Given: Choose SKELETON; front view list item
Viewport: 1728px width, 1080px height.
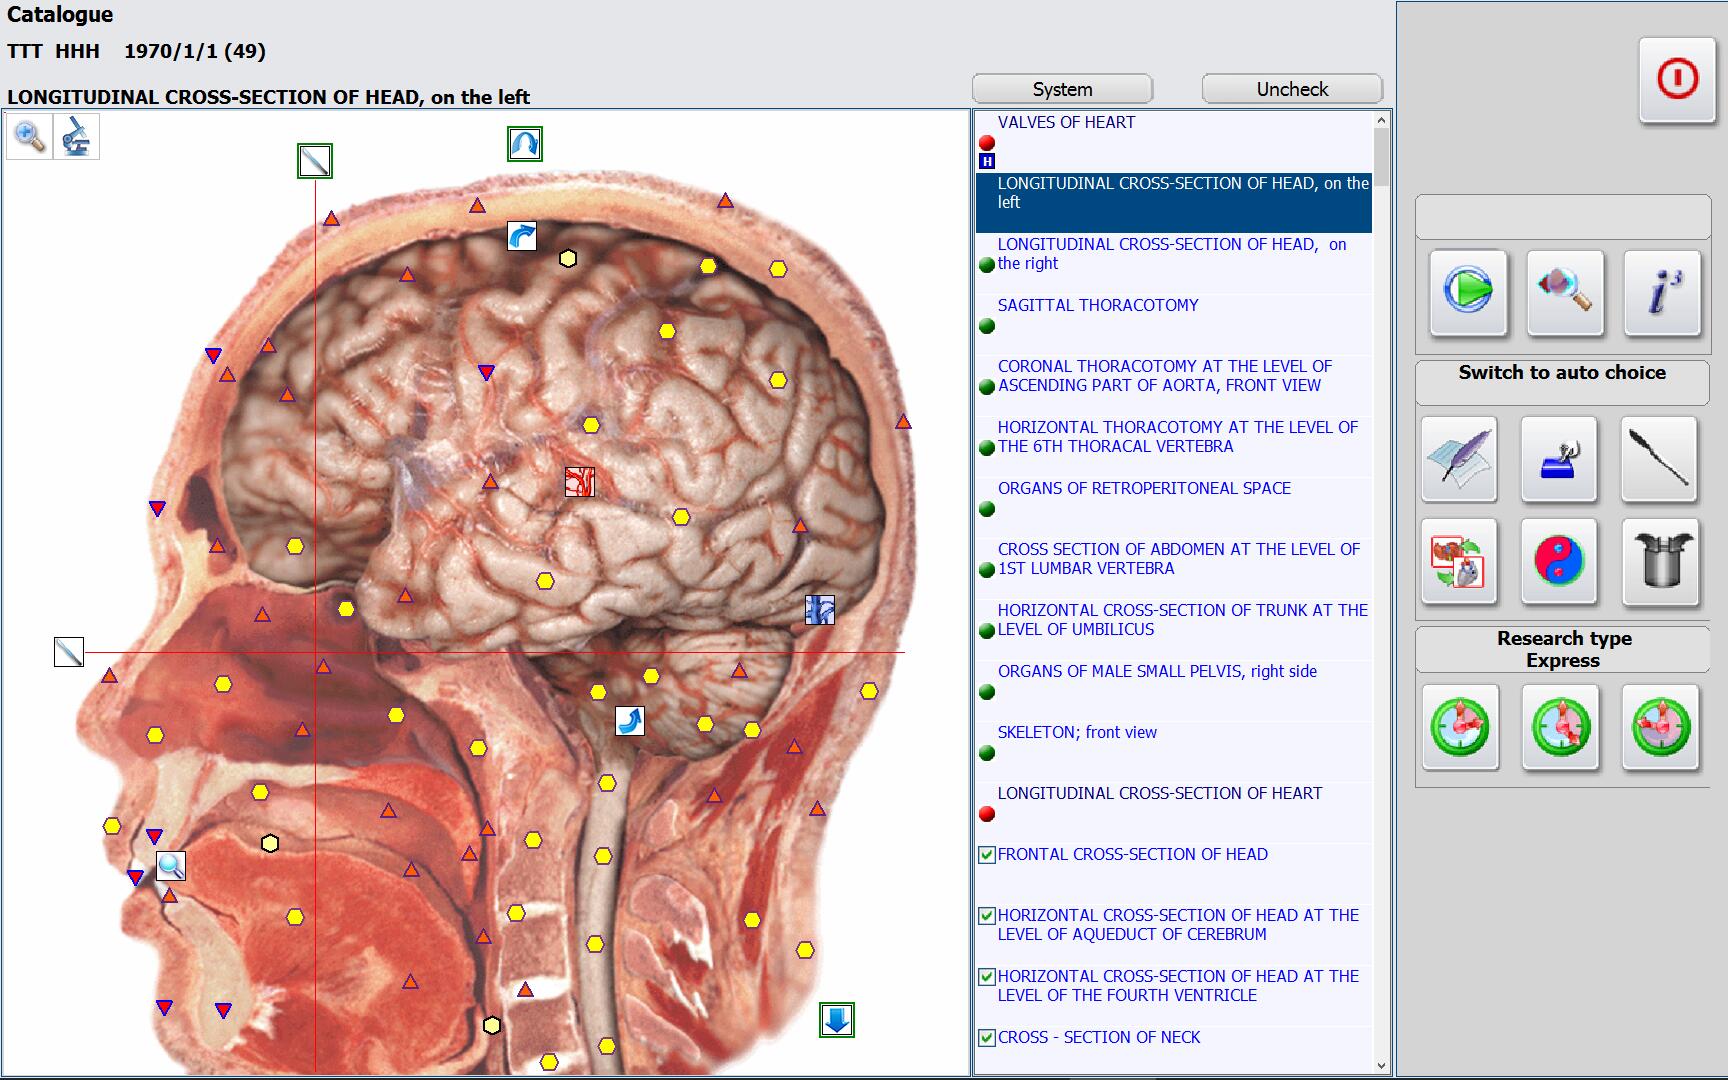Looking at the screenshot, I should 1076,733.
